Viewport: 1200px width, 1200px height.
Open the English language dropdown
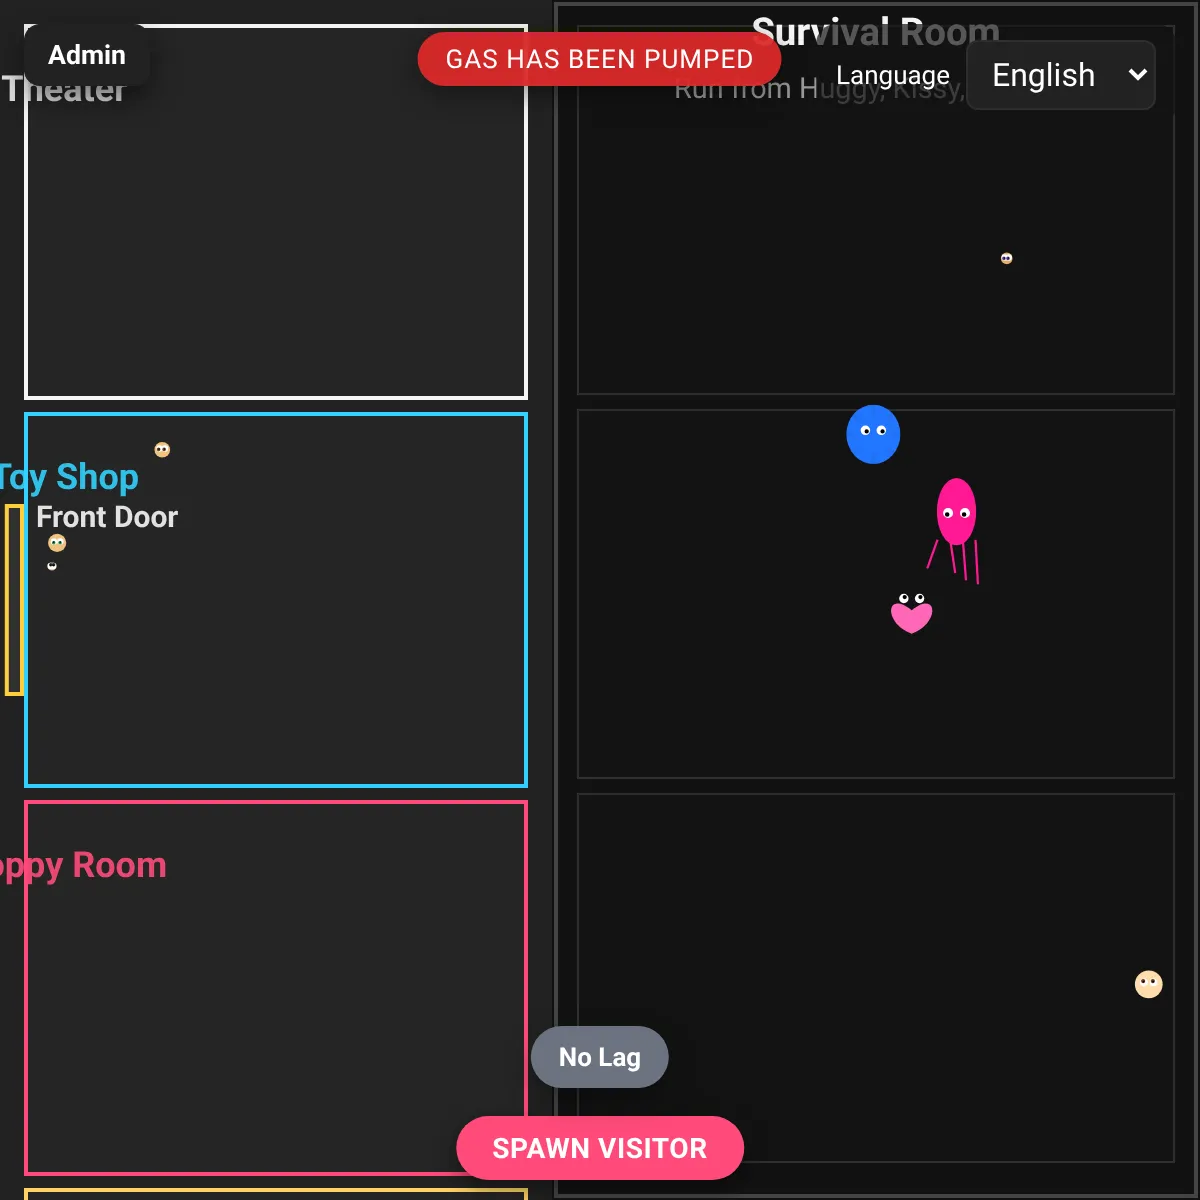[1061, 75]
